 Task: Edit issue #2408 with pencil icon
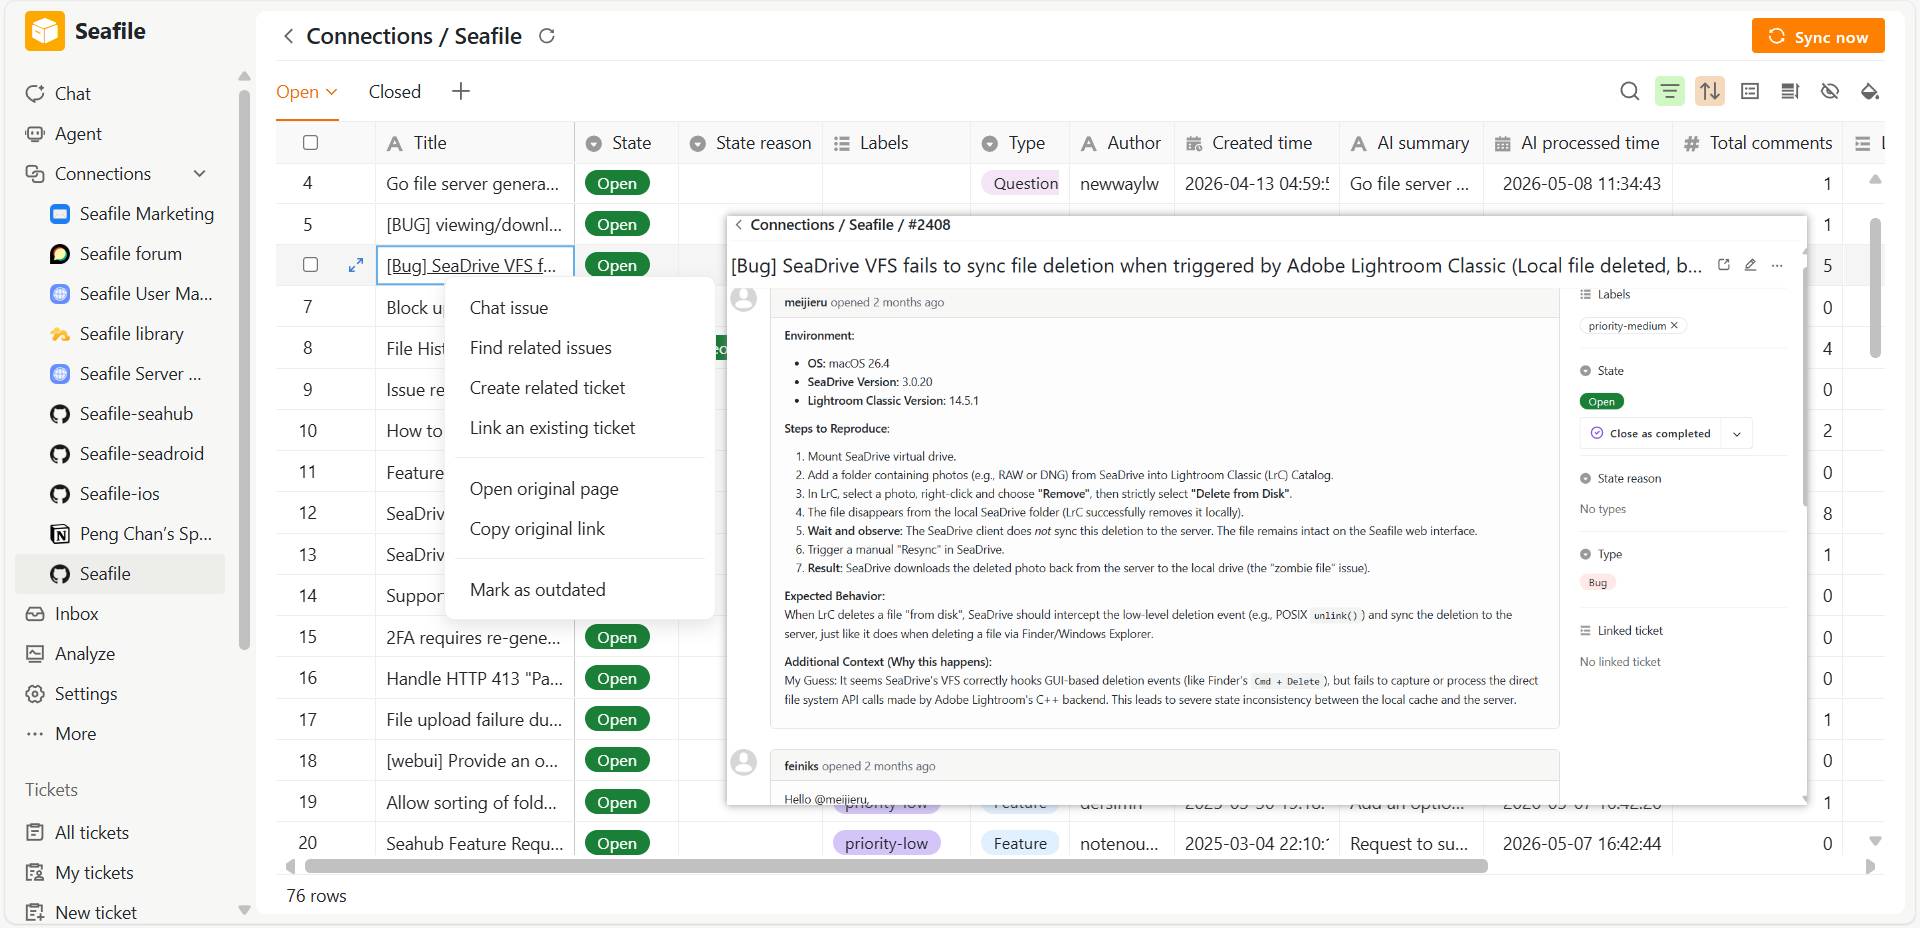[x=1750, y=265]
